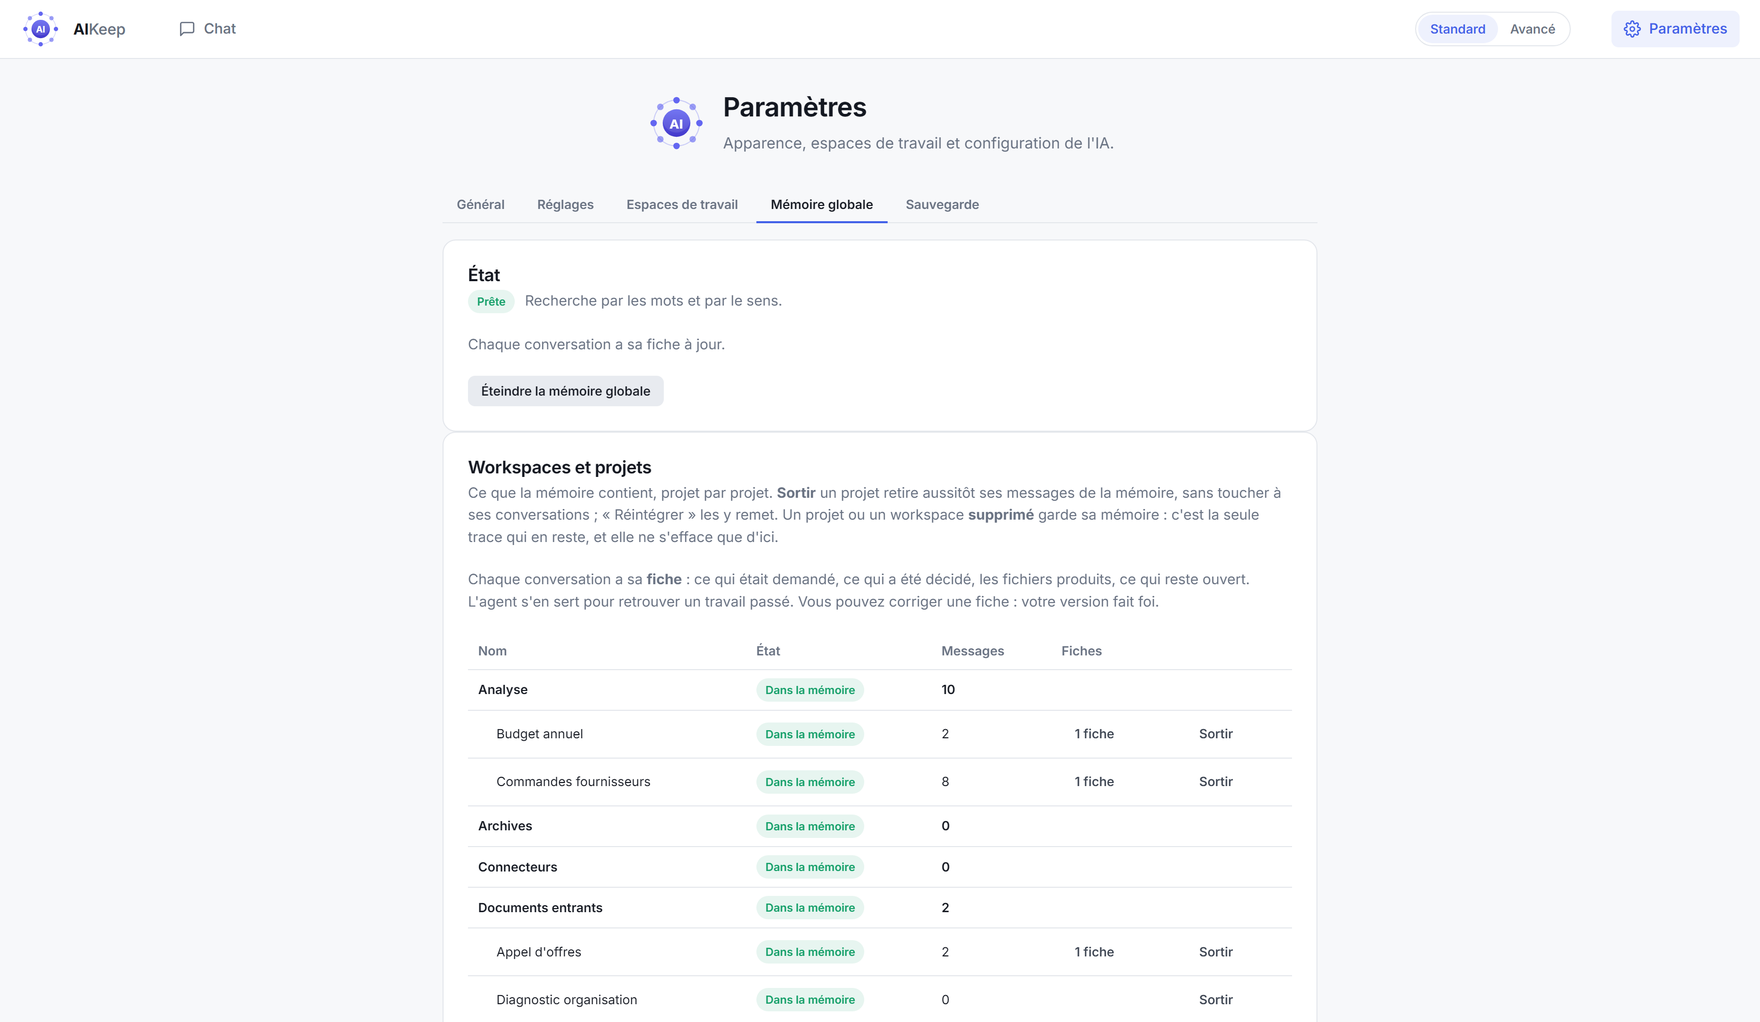The height and width of the screenshot is (1022, 1760).
Task: Switch to Standard mode
Action: [x=1457, y=29]
